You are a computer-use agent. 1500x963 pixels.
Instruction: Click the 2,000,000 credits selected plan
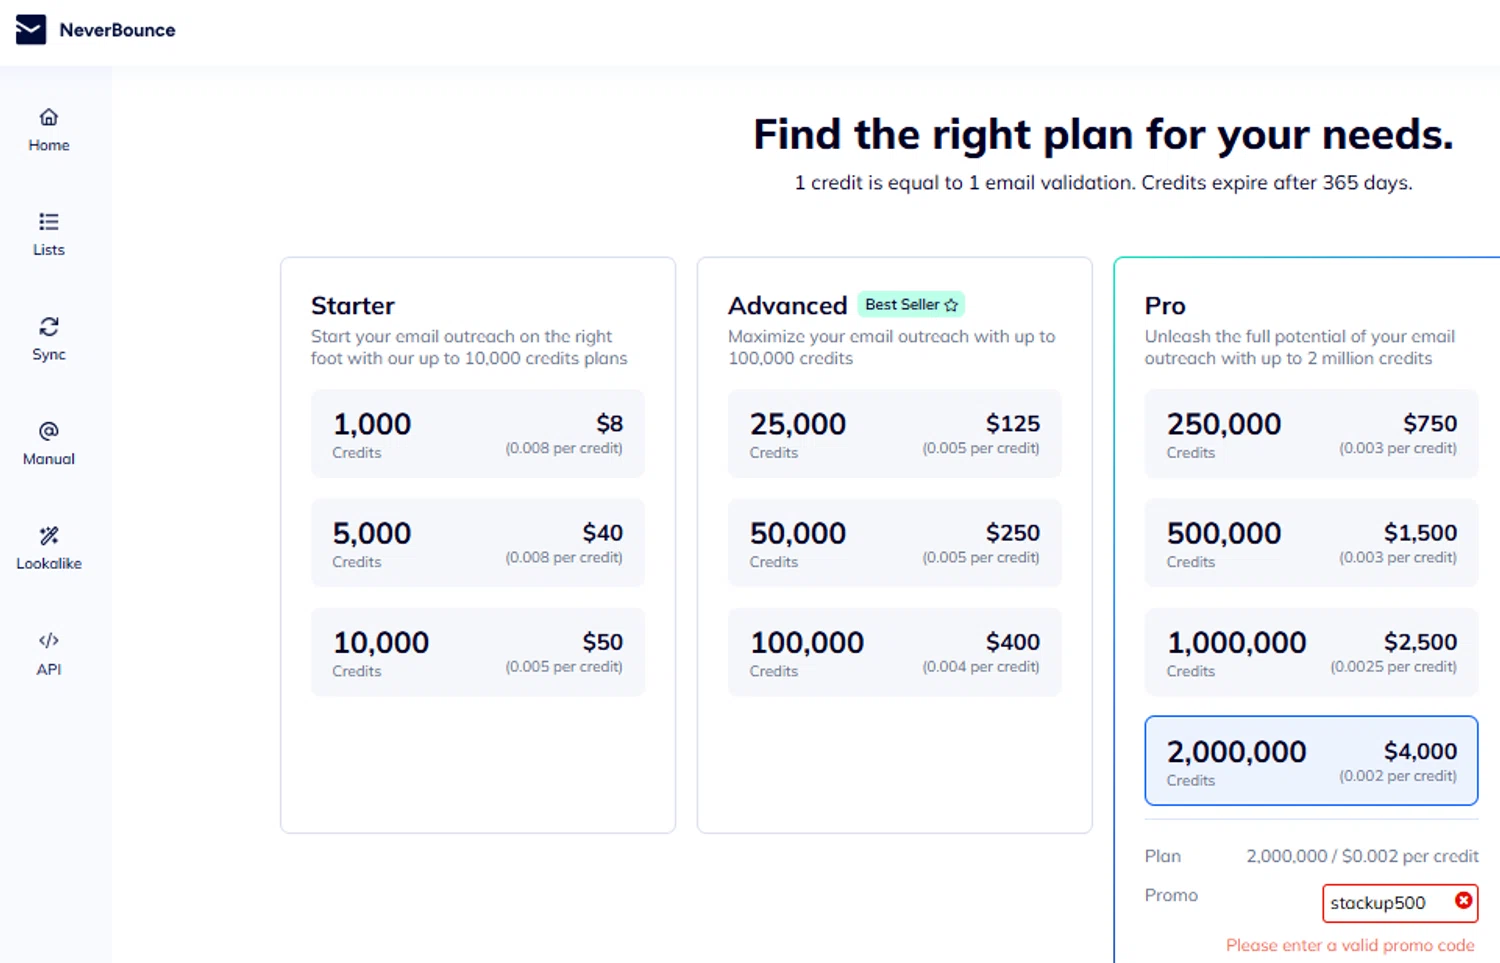[x=1310, y=761]
